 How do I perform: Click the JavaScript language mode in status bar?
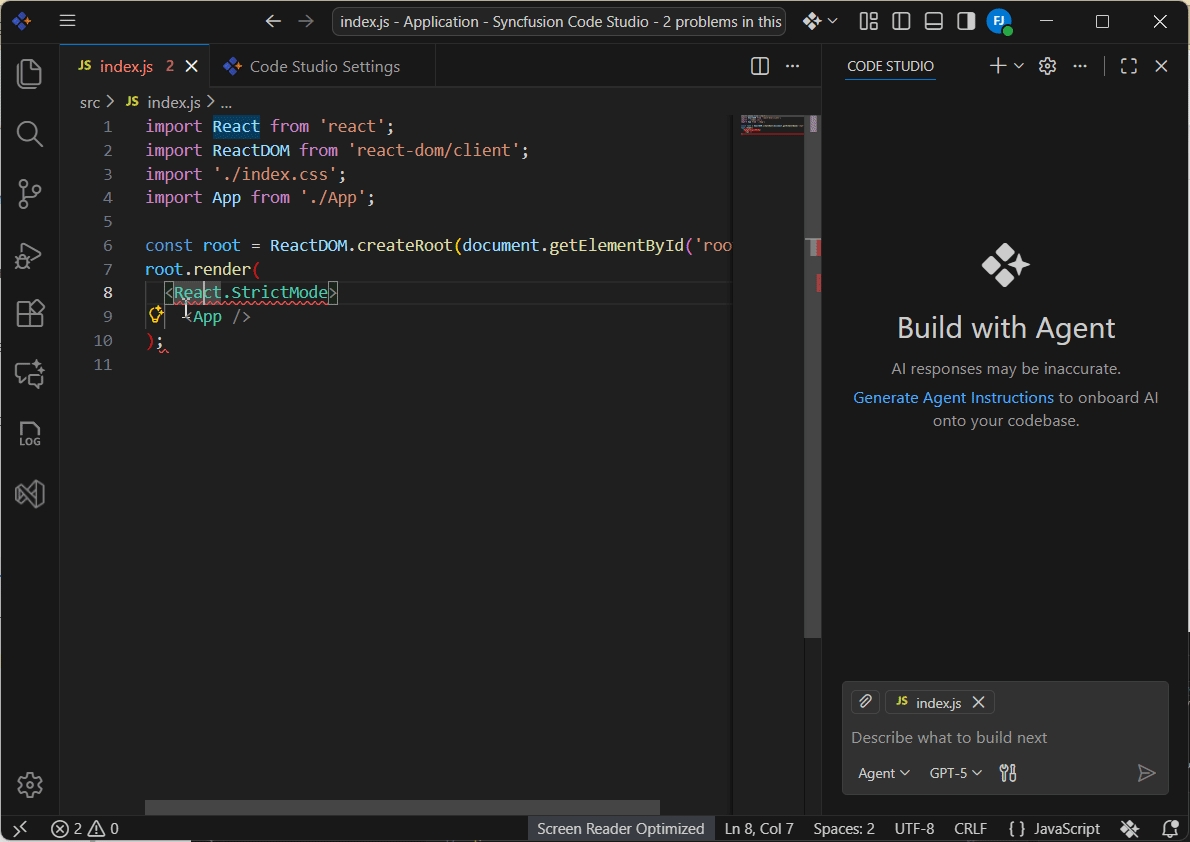coord(1066,829)
